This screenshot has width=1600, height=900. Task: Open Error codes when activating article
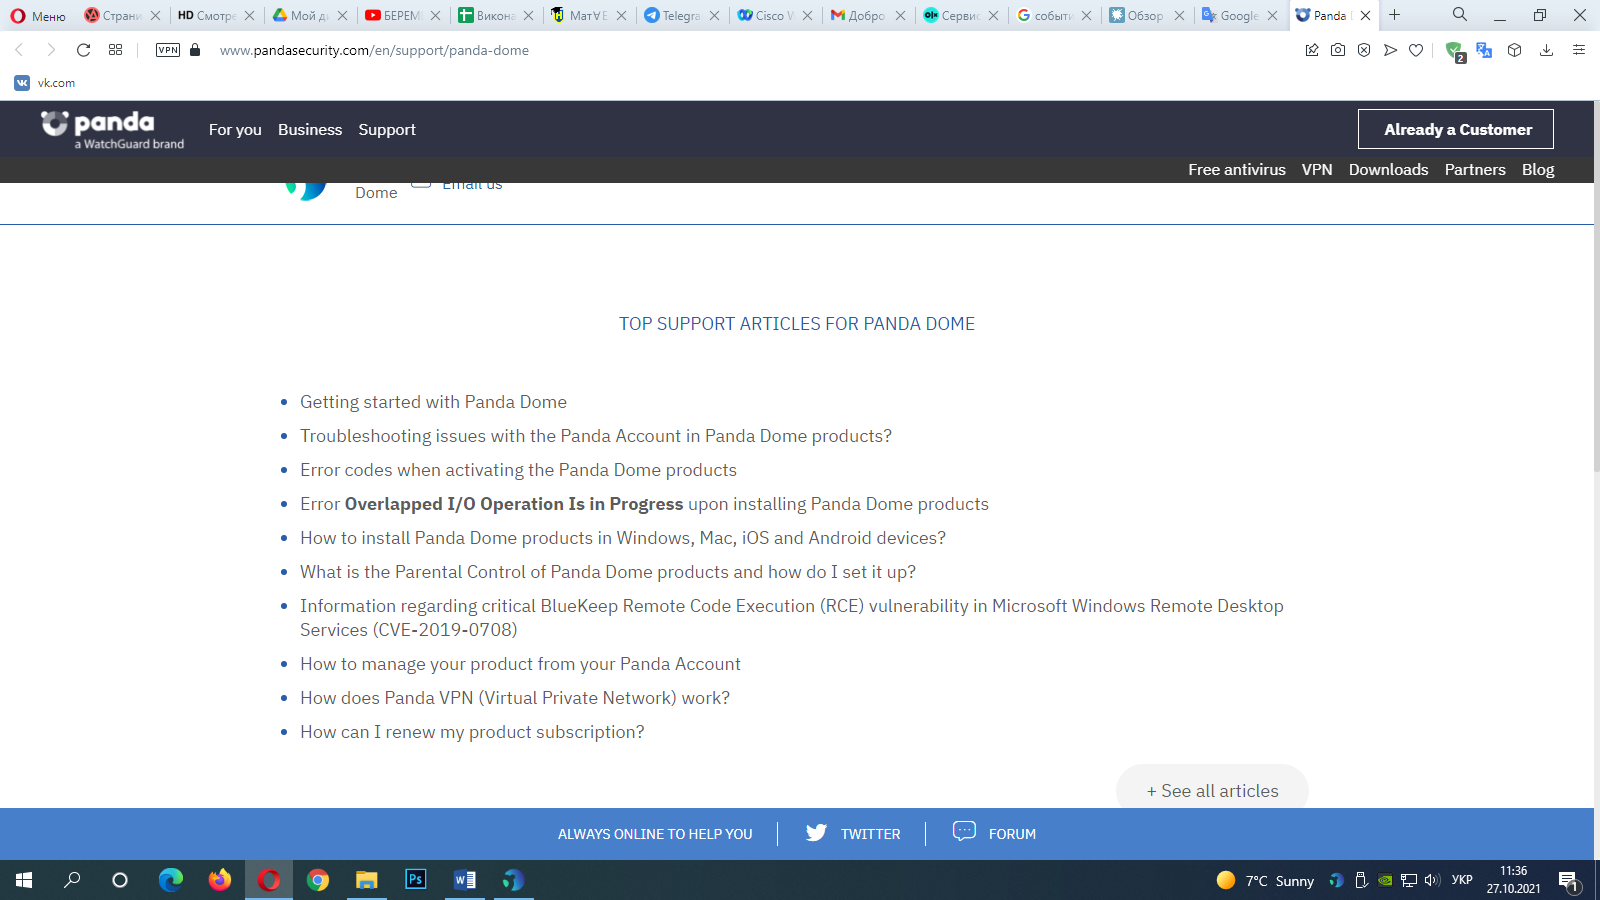point(518,470)
